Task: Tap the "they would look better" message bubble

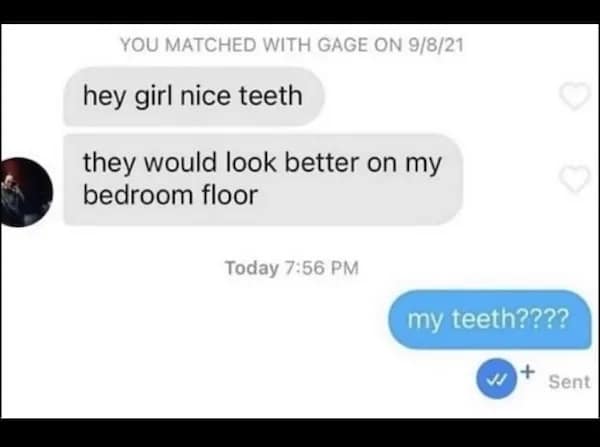Action: pyautogui.click(x=263, y=179)
